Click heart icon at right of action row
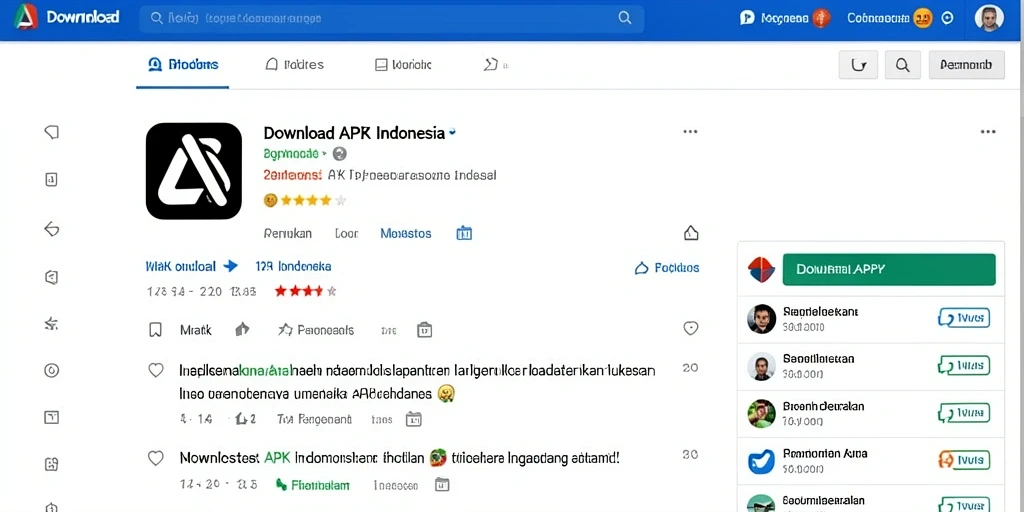 [x=690, y=328]
